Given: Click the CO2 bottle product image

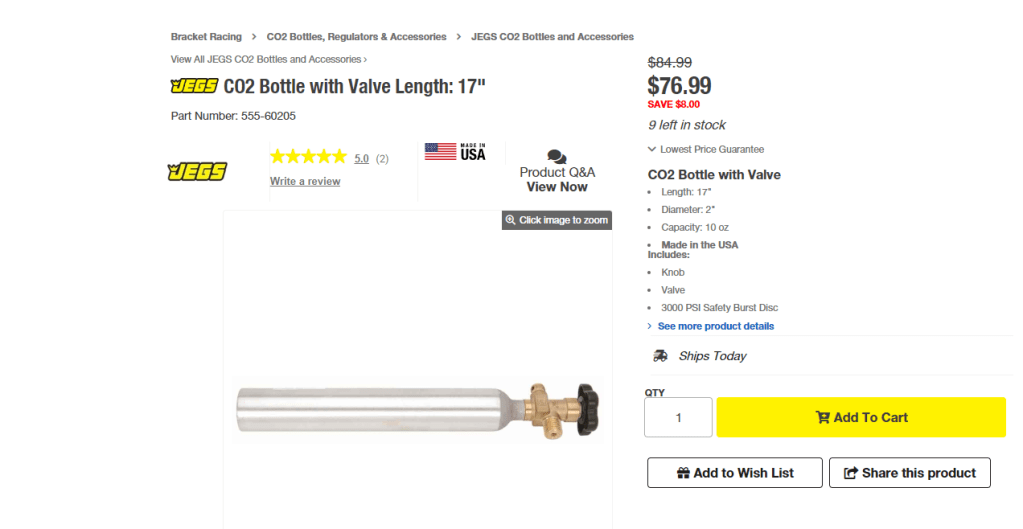Looking at the screenshot, I should (x=417, y=409).
